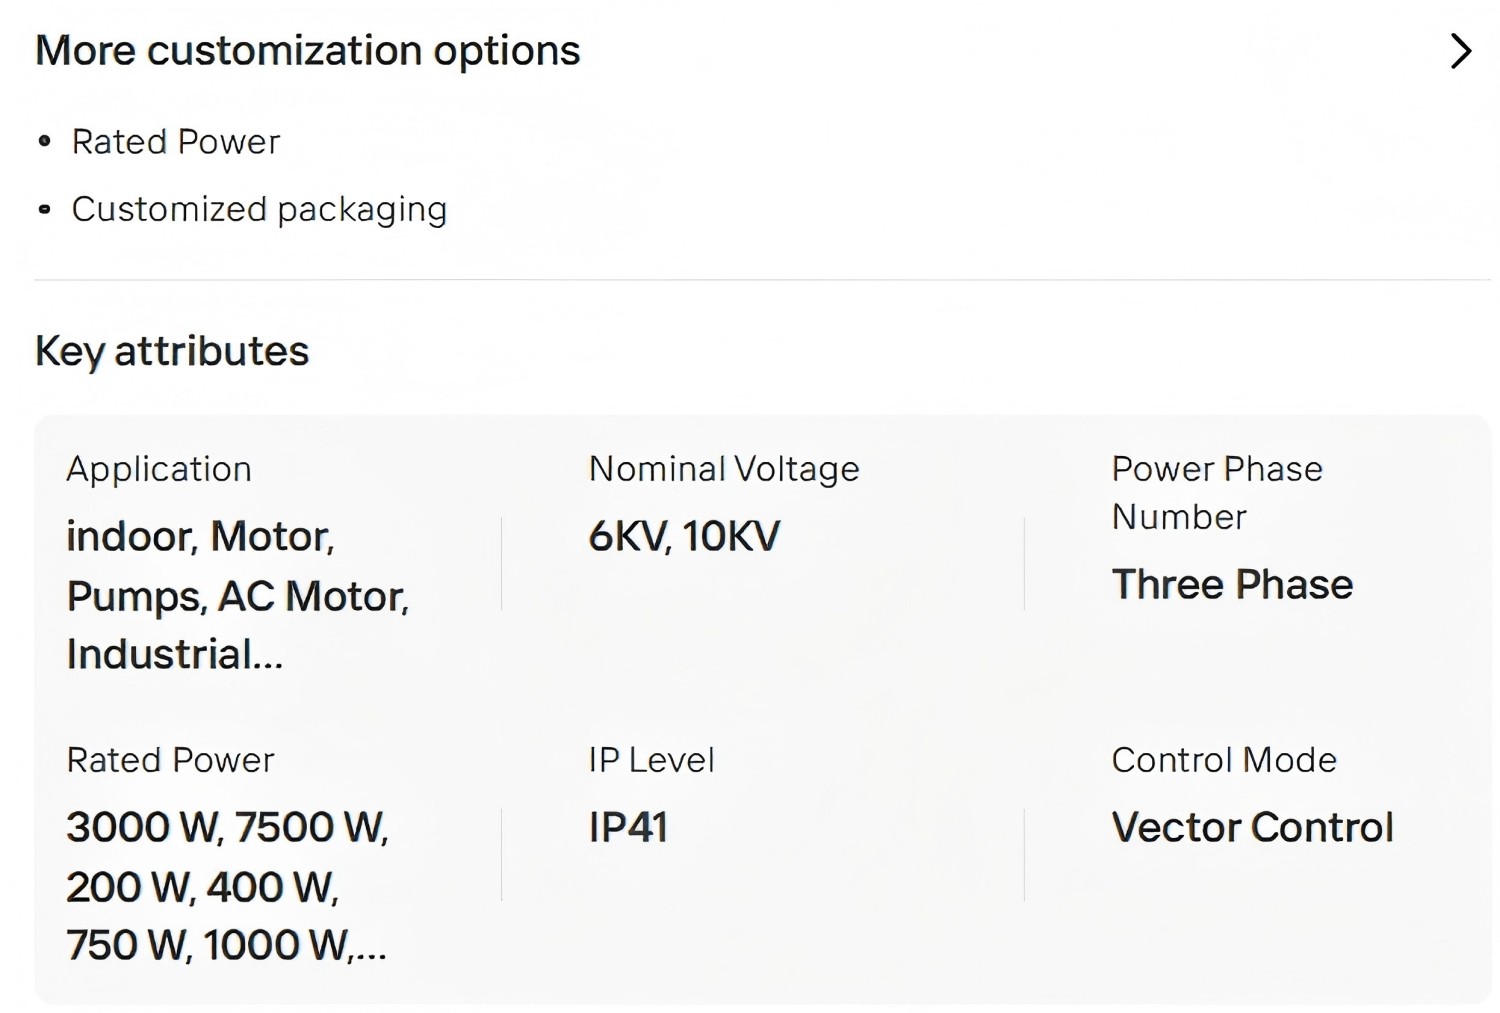Click the Key attributes heading
Viewport: 1500px width, 1013px height.
click(x=172, y=351)
